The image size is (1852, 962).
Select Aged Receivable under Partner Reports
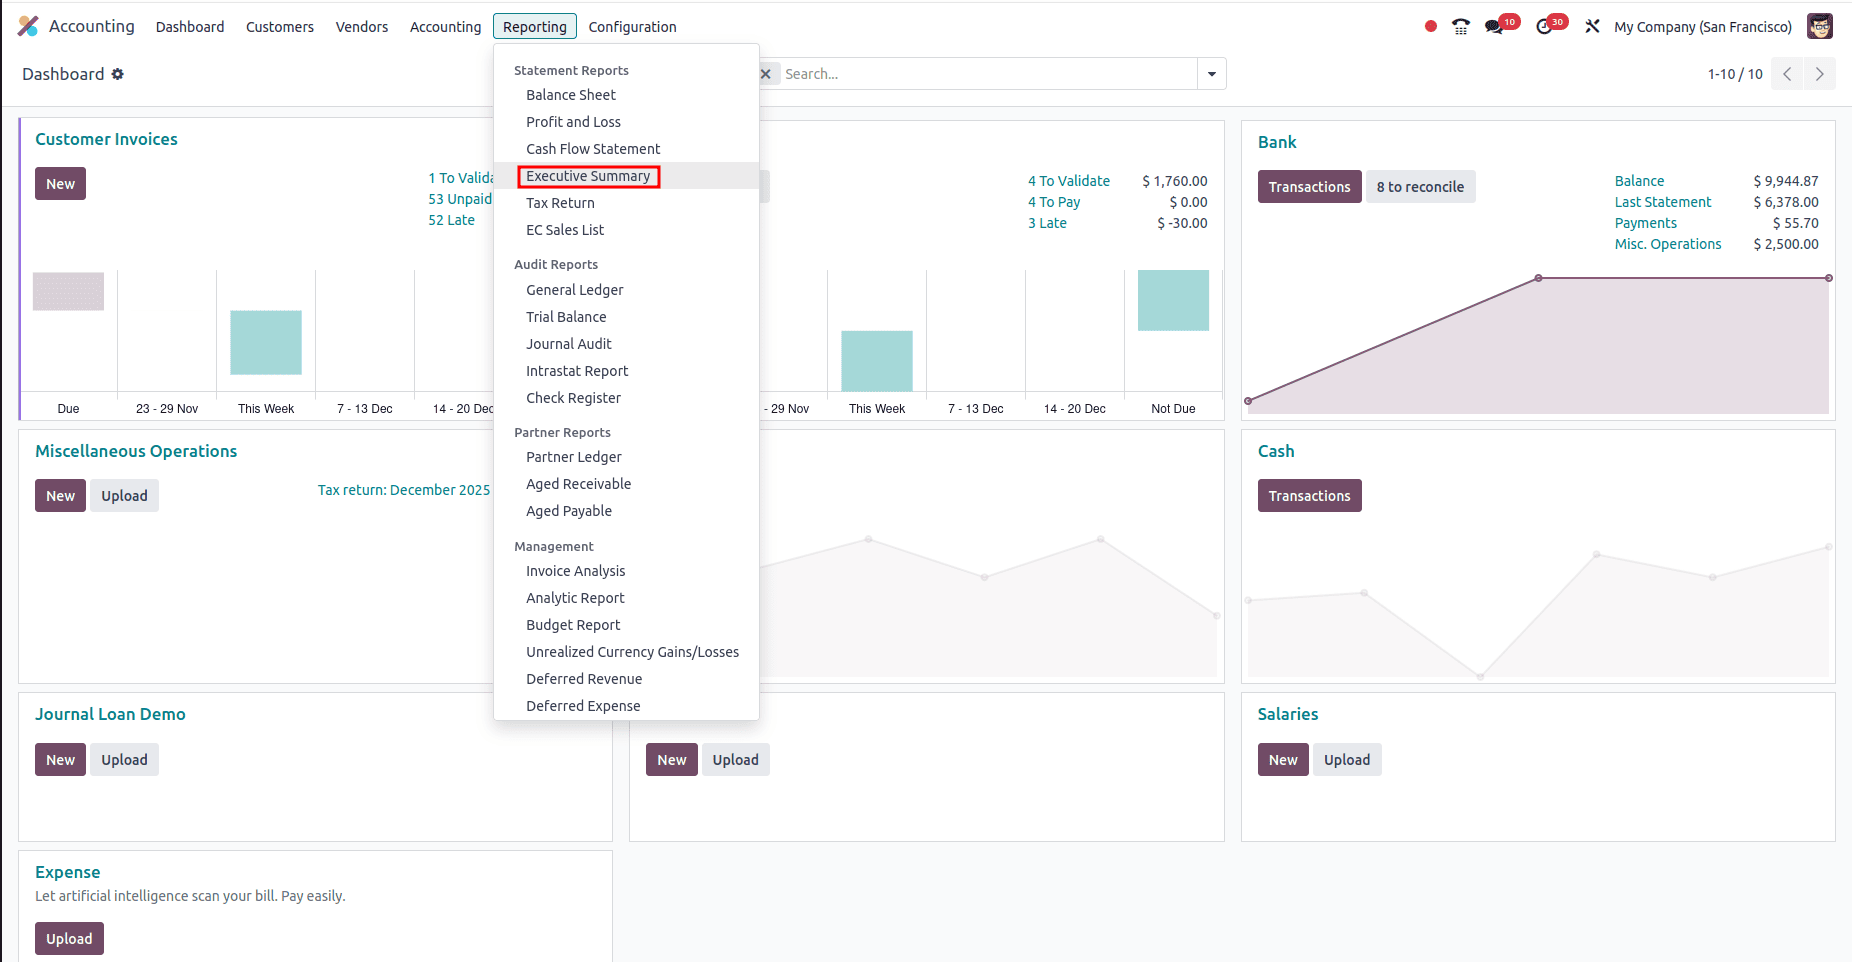[x=578, y=483]
